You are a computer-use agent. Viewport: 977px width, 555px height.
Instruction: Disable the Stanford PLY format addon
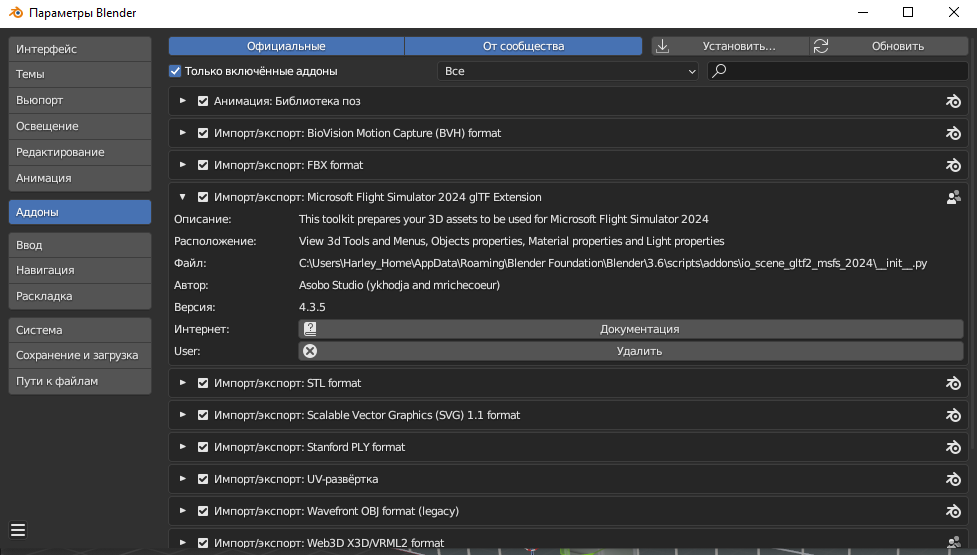203,447
